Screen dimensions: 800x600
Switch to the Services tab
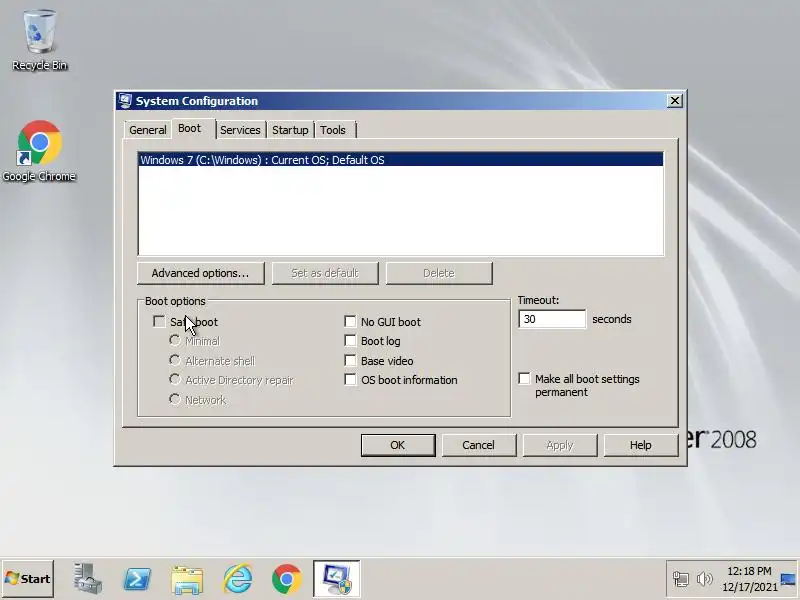(x=240, y=130)
